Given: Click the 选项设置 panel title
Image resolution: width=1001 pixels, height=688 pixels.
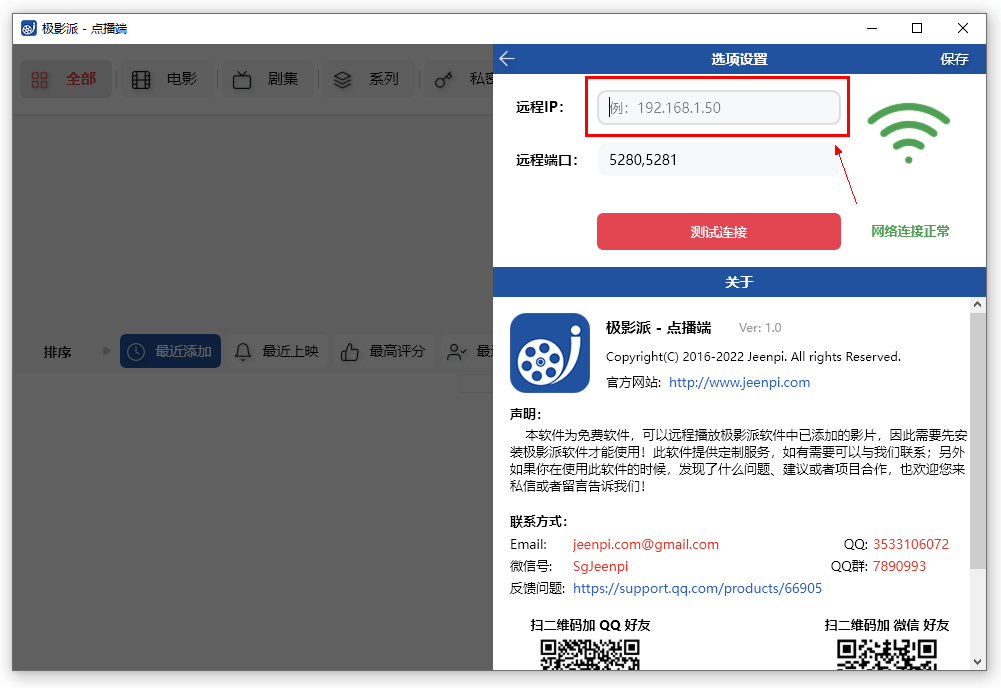Looking at the screenshot, I should pyautogui.click(x=739, y=59).
